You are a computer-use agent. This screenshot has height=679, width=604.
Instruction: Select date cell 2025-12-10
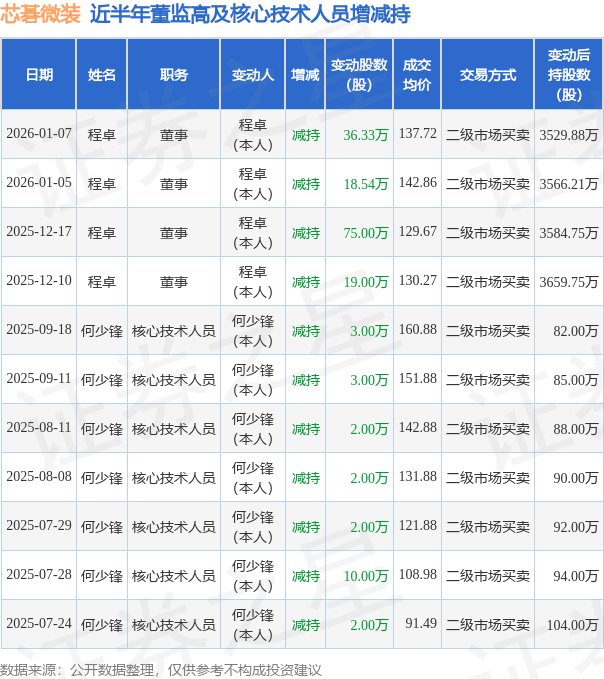tap(39, 280)
